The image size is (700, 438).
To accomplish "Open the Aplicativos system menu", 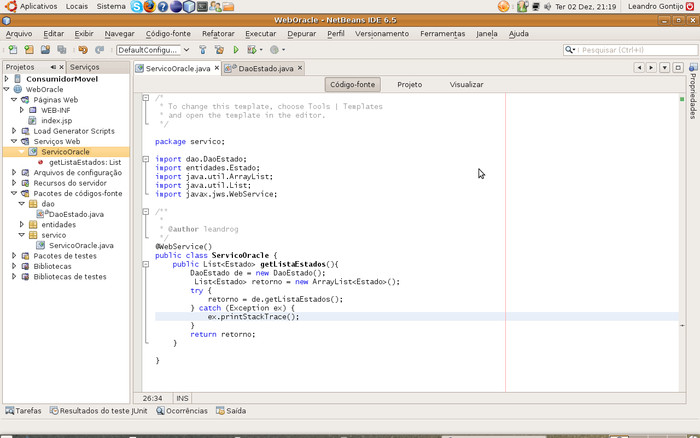I will coord(38,6).
